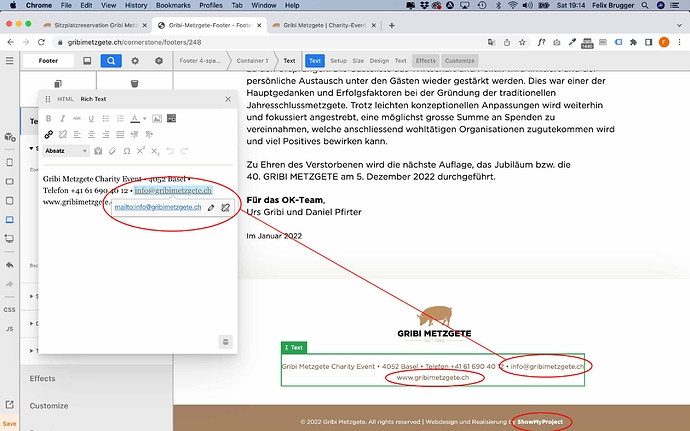Insert a numbered list
690x431 pixels.
(120, 118)
